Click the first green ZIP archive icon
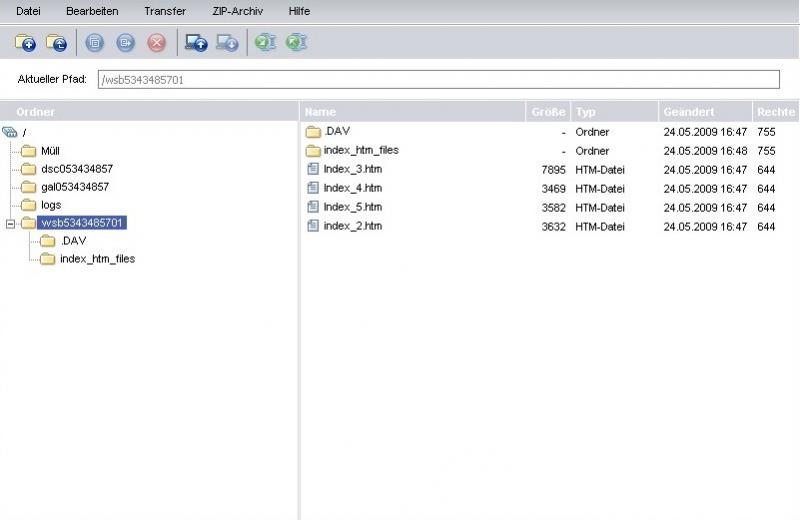This screenshot has height=520, width=800. coord(265,43)
